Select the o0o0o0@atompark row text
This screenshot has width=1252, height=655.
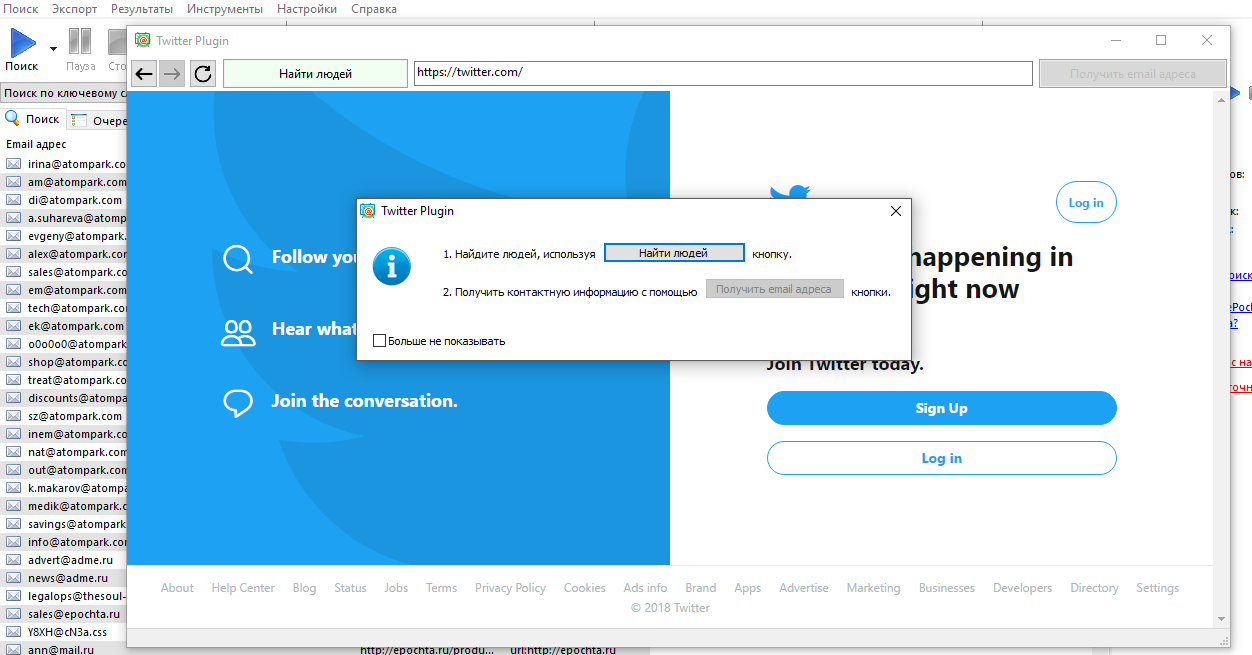[x=77, y=344]
